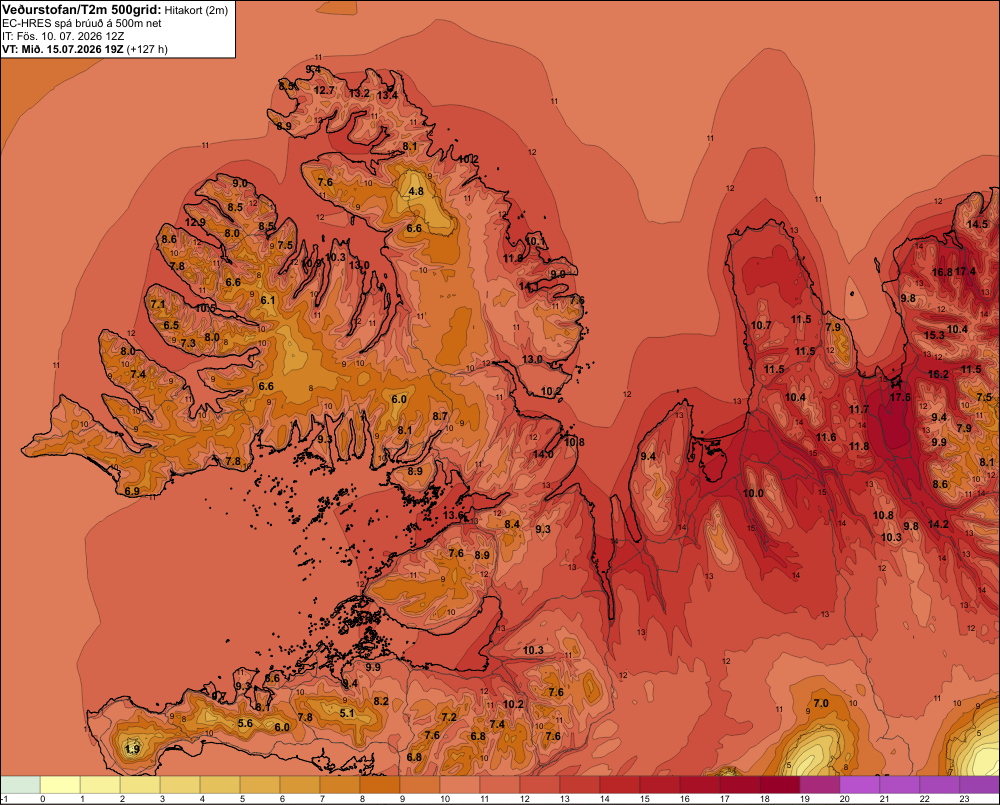Click the dark red 17-18 legend swatch
Viewport: 1000px width, 805px height.
[x=740, y=784]
